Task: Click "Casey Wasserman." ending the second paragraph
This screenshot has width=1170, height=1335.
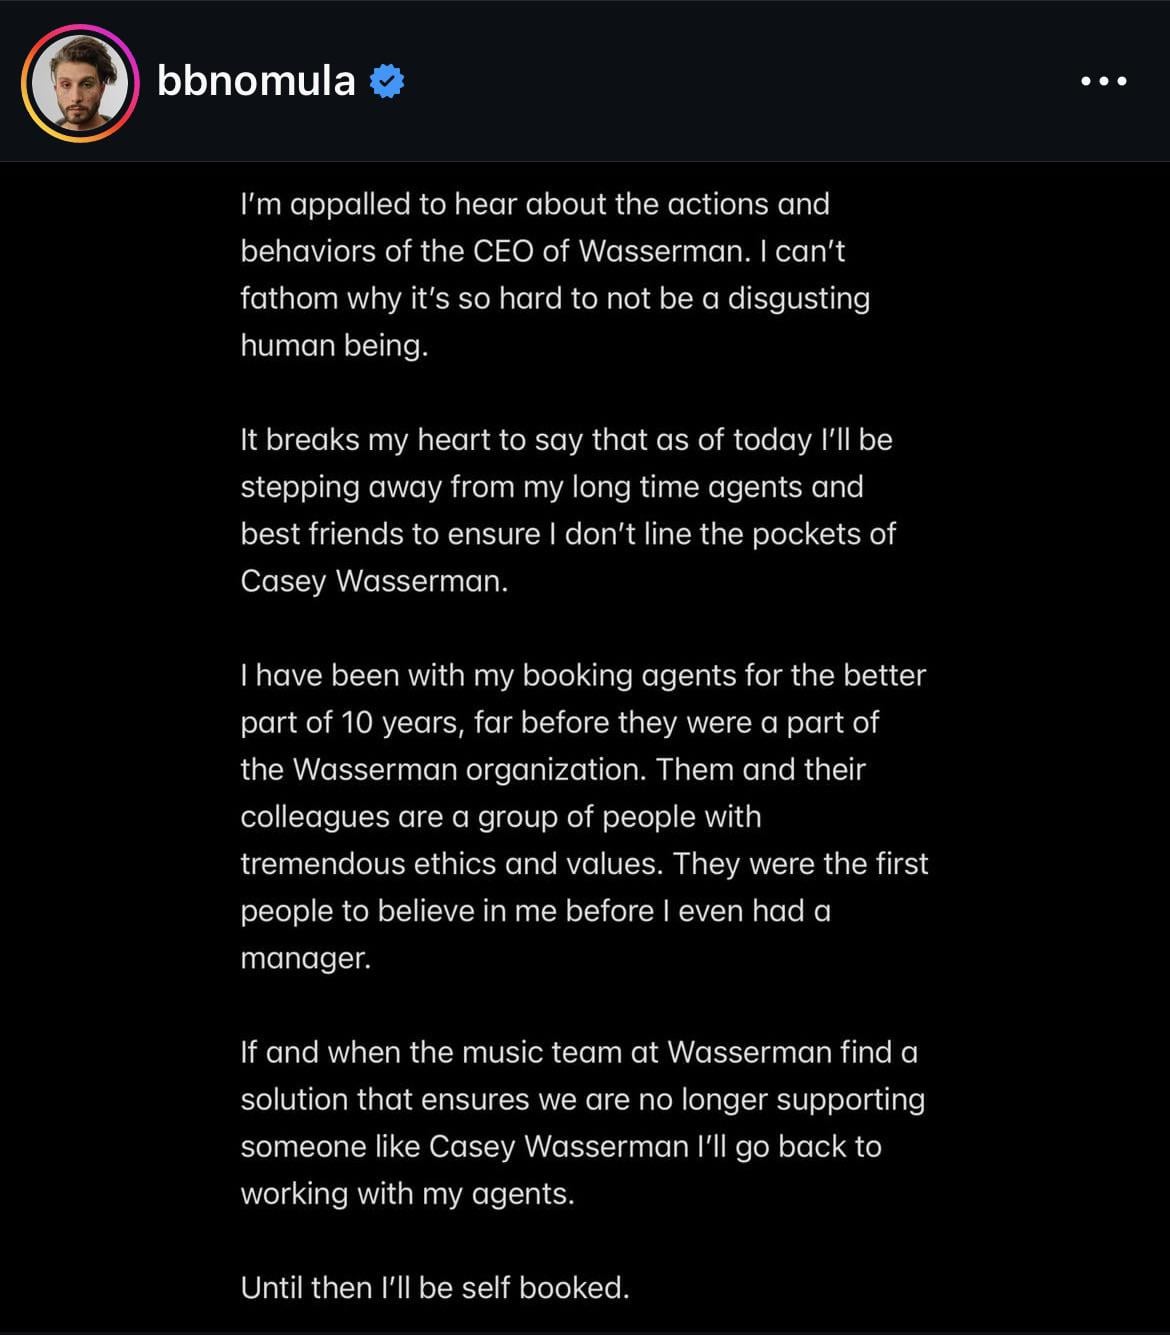Action: click(373, 581)
